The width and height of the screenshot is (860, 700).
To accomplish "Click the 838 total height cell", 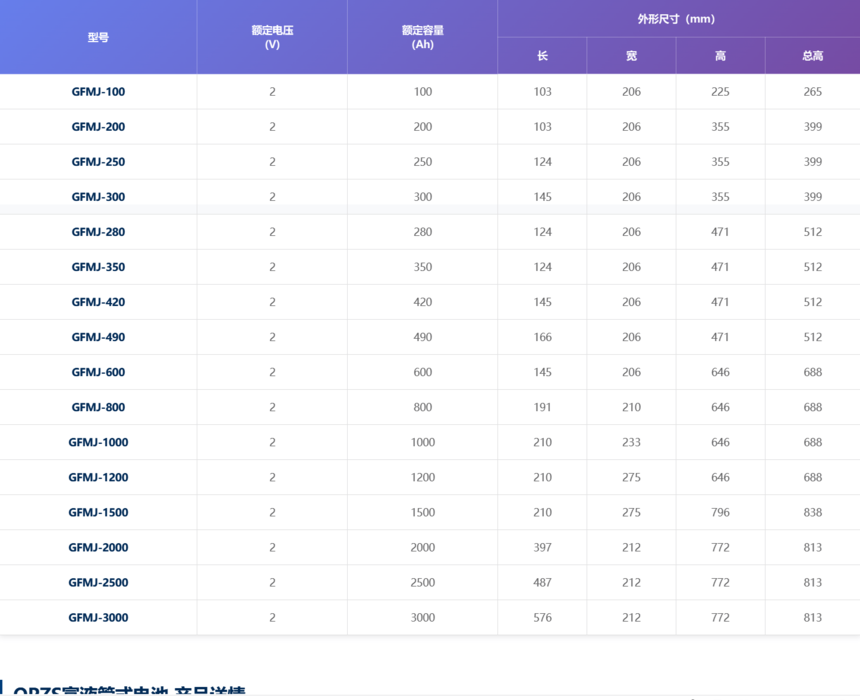I will pyautogui.click(x=812, y=512).
